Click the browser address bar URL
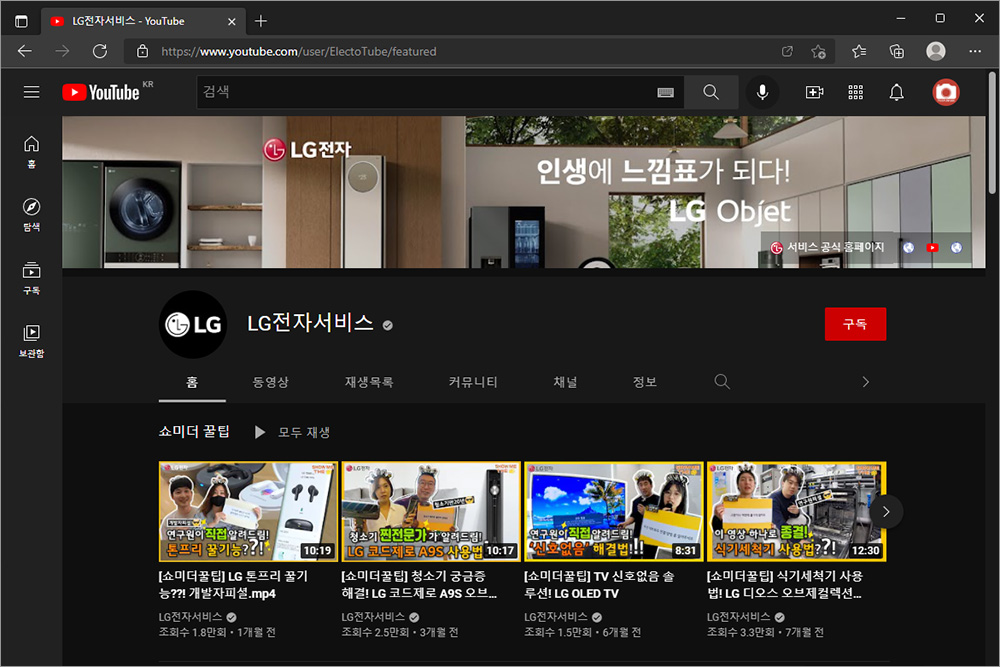 (299, 51)
